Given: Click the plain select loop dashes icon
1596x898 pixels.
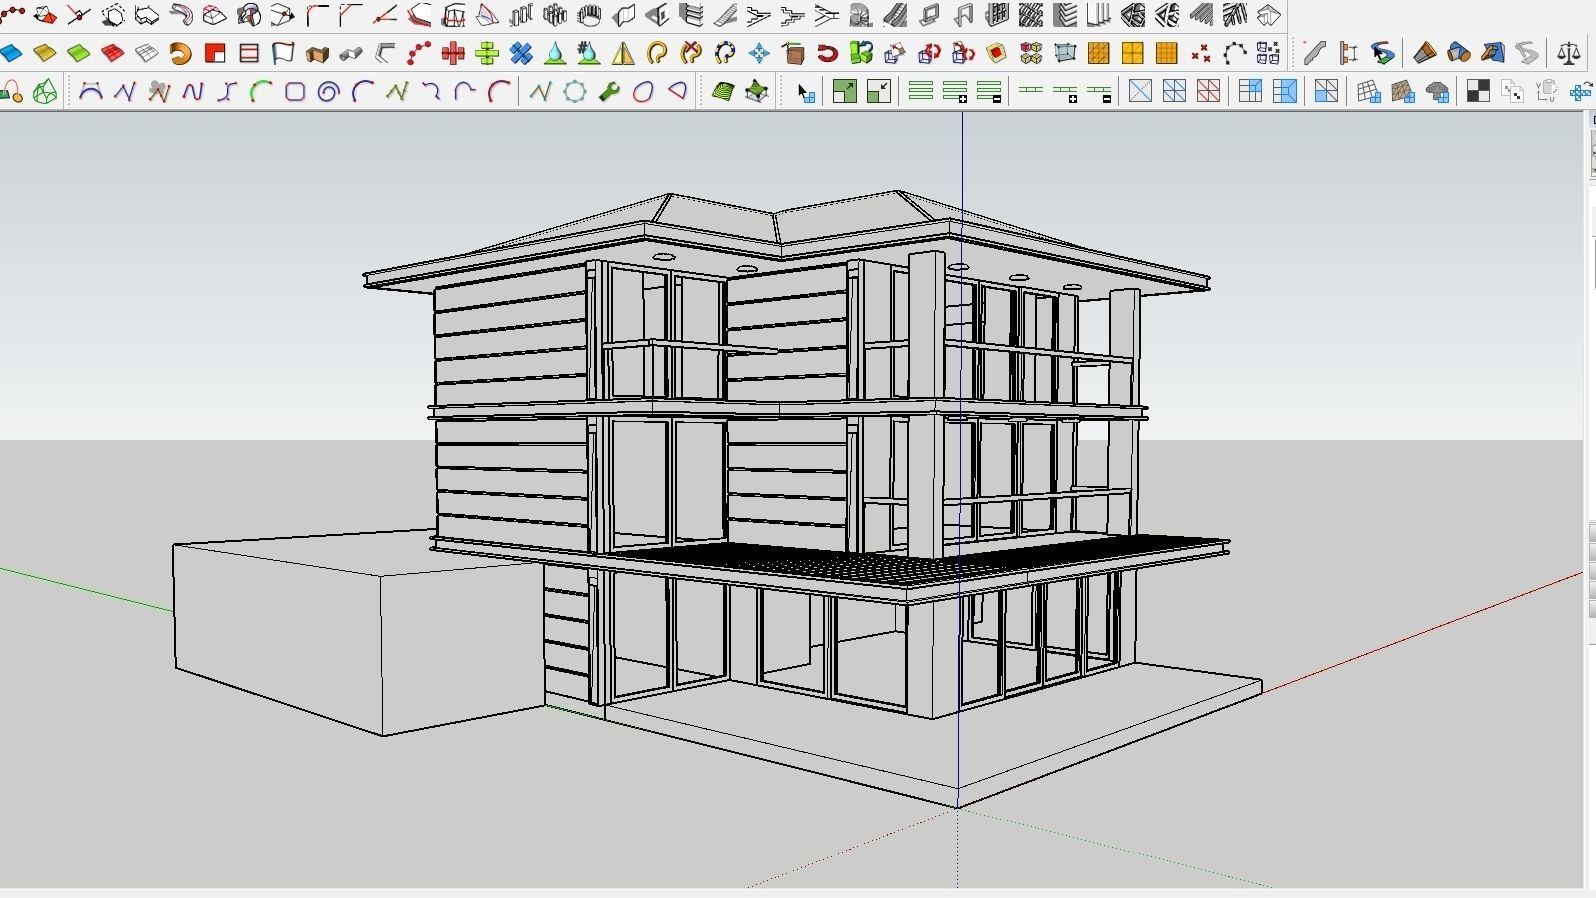Looking at the screenshot, I should (x=1030, y=92).
